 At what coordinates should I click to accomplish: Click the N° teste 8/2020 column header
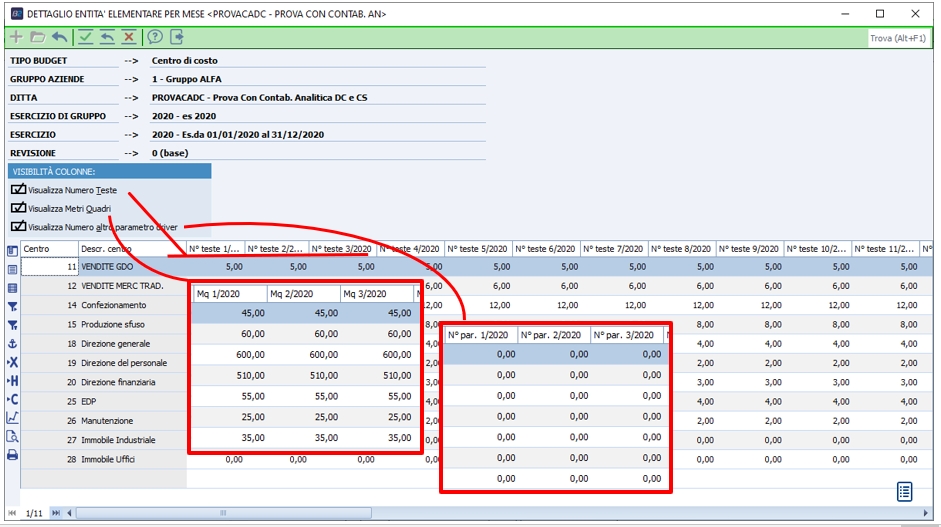tap(682, 249)
